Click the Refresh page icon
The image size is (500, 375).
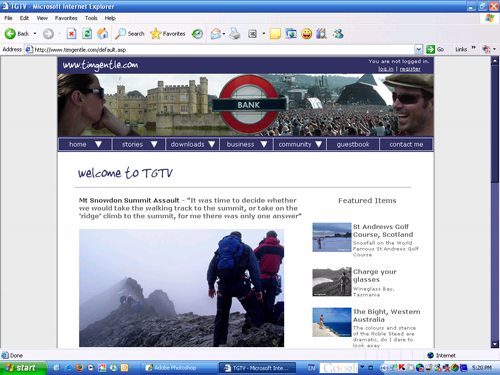click(x=87, y=34)
